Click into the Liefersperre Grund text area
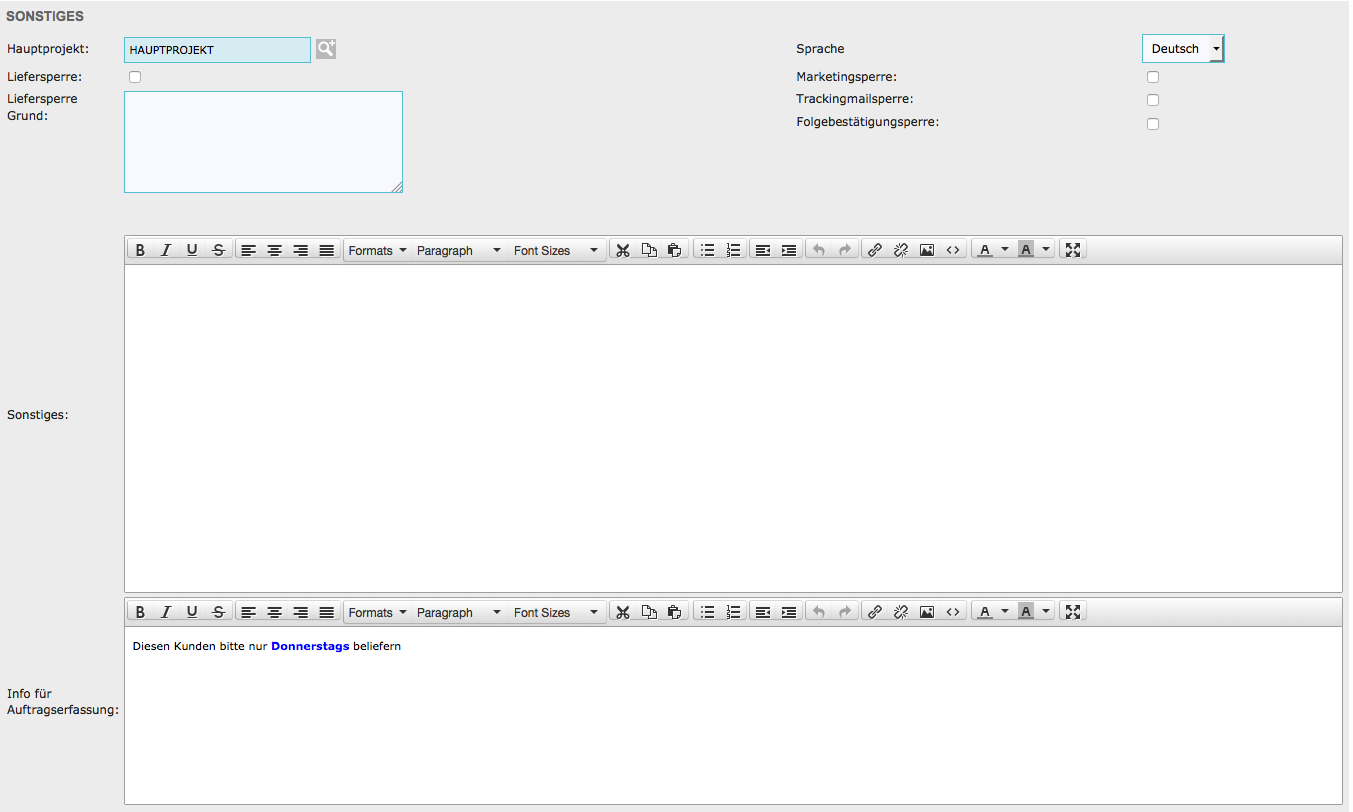 pos(263,141)
